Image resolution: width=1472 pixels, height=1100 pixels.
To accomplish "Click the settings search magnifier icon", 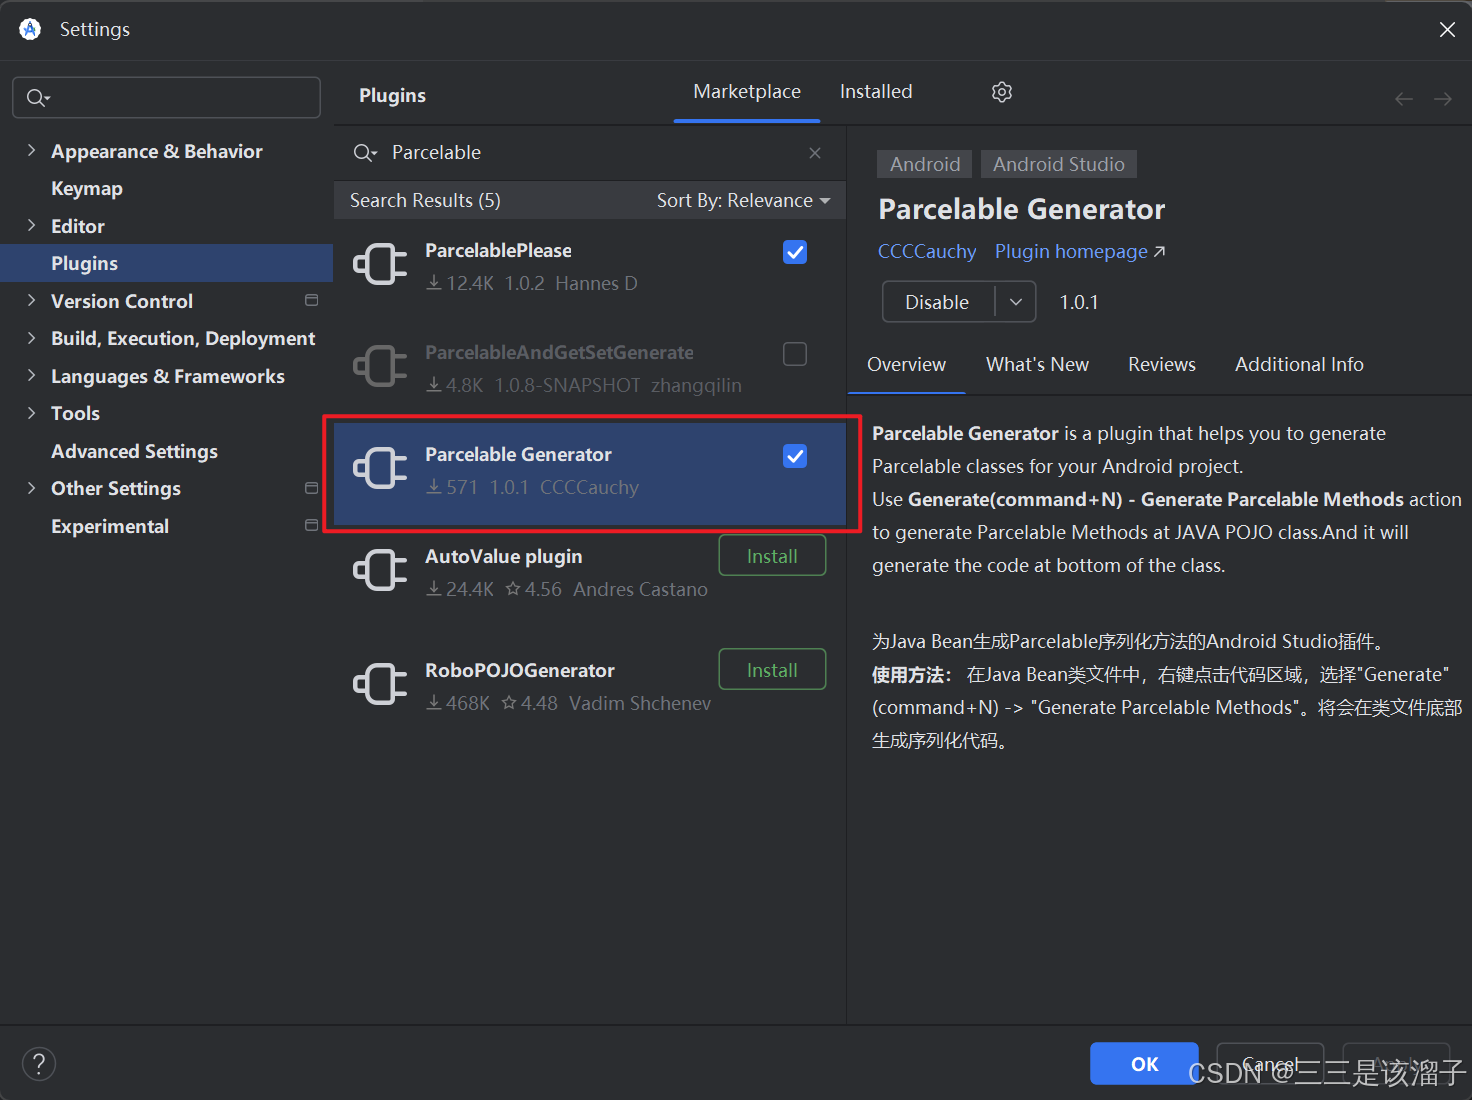I will tap(37, 98).
